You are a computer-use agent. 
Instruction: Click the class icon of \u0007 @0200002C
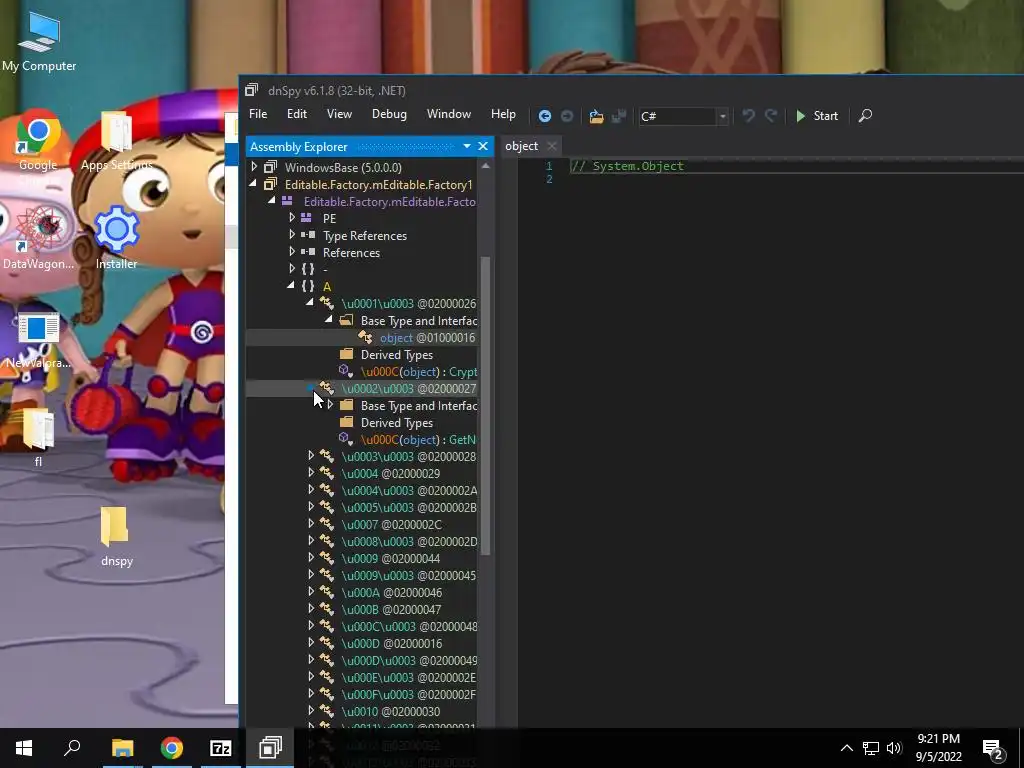(327, 524)
